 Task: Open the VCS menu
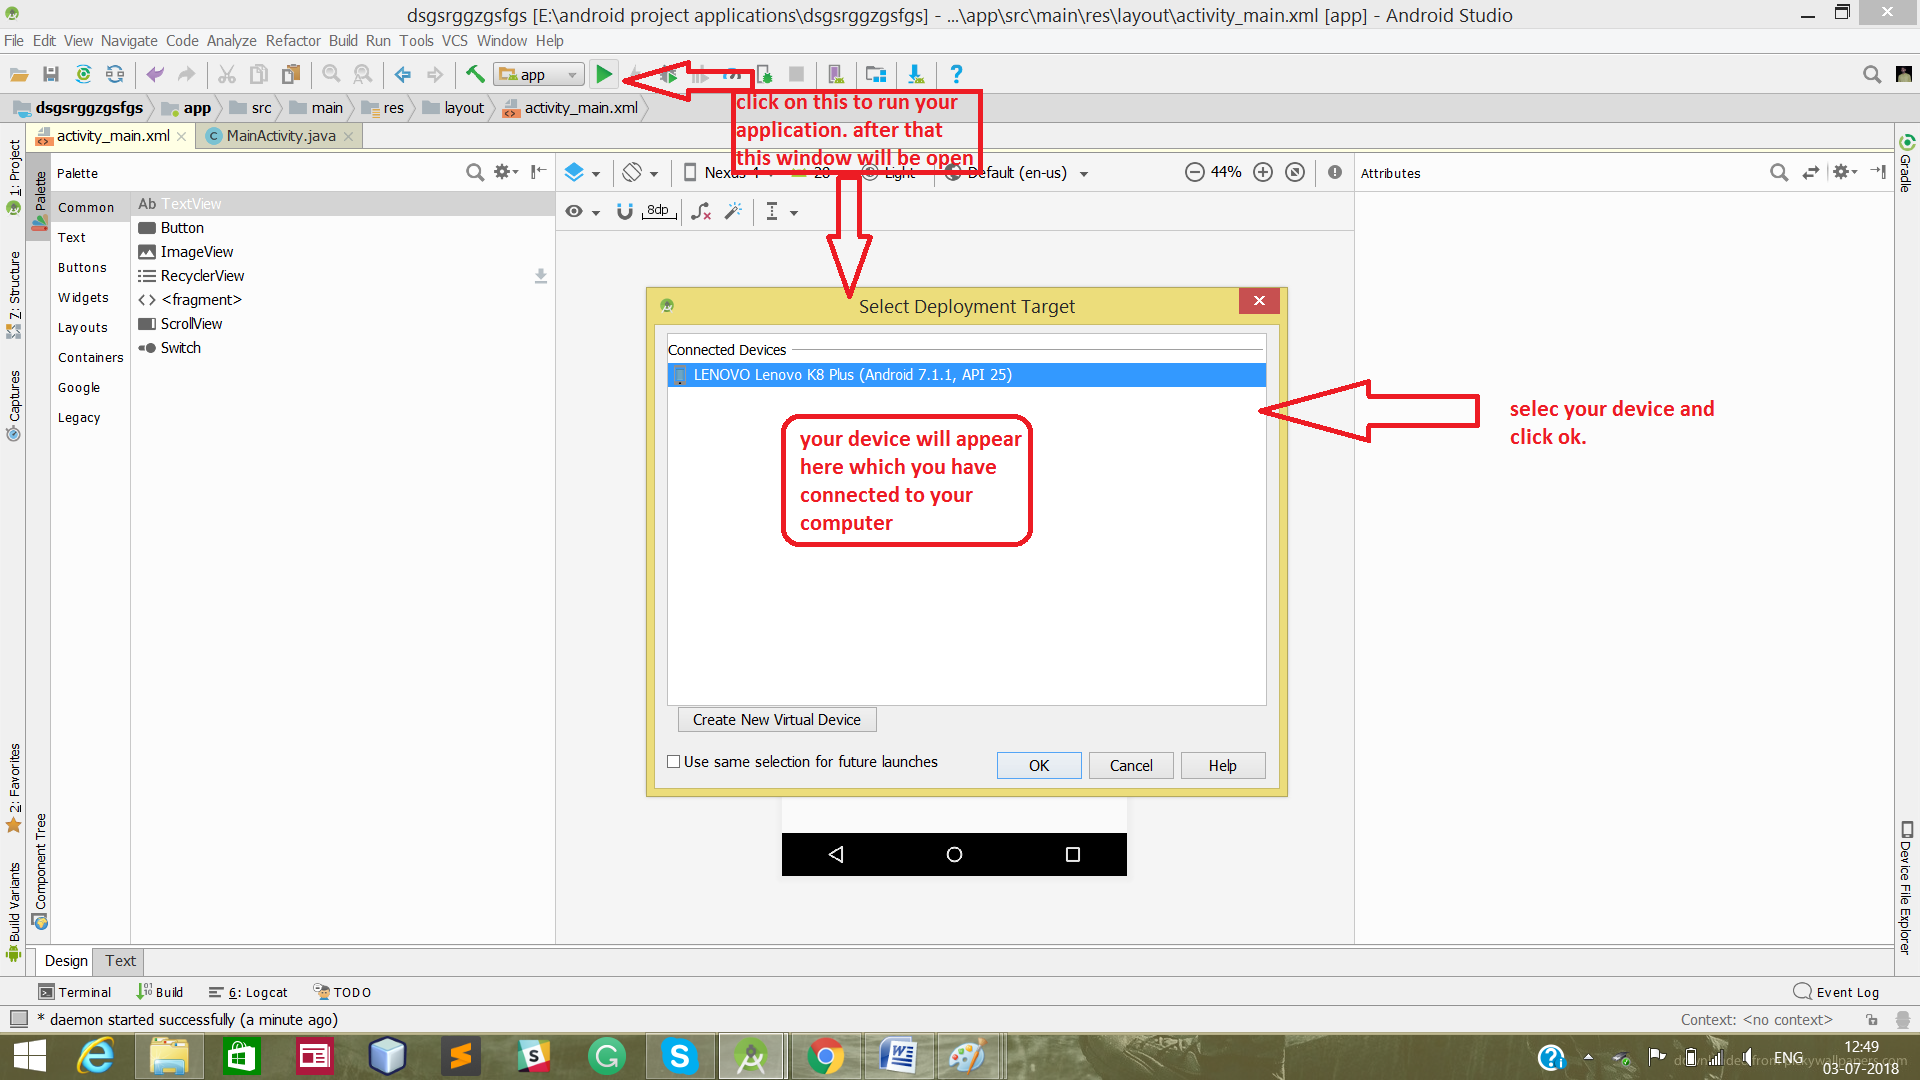click(455, 41)
